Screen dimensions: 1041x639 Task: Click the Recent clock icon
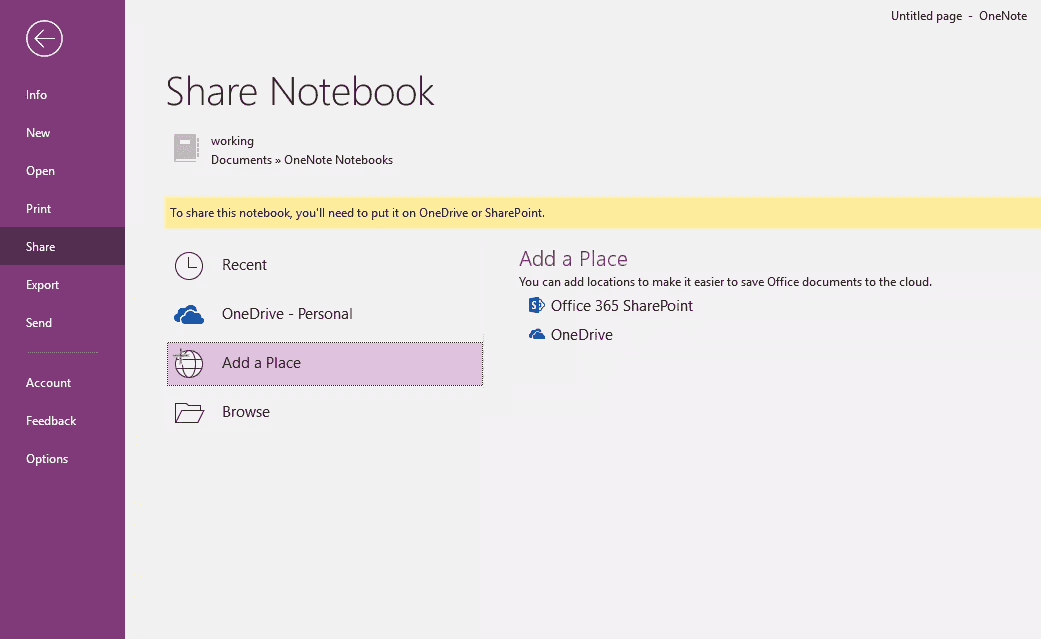pos(189,265)
